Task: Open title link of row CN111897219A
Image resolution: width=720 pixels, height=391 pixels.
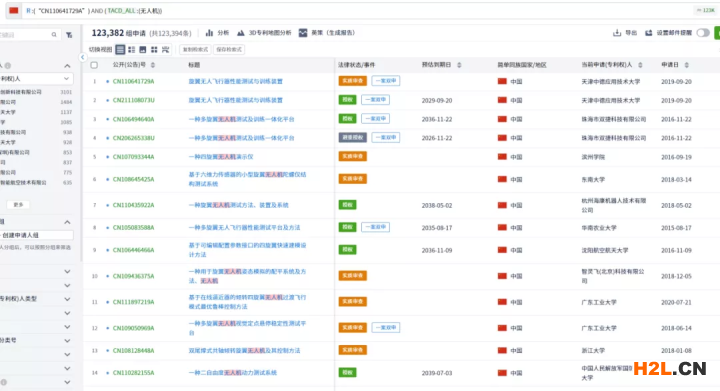Action: click(x=247, y=302)
